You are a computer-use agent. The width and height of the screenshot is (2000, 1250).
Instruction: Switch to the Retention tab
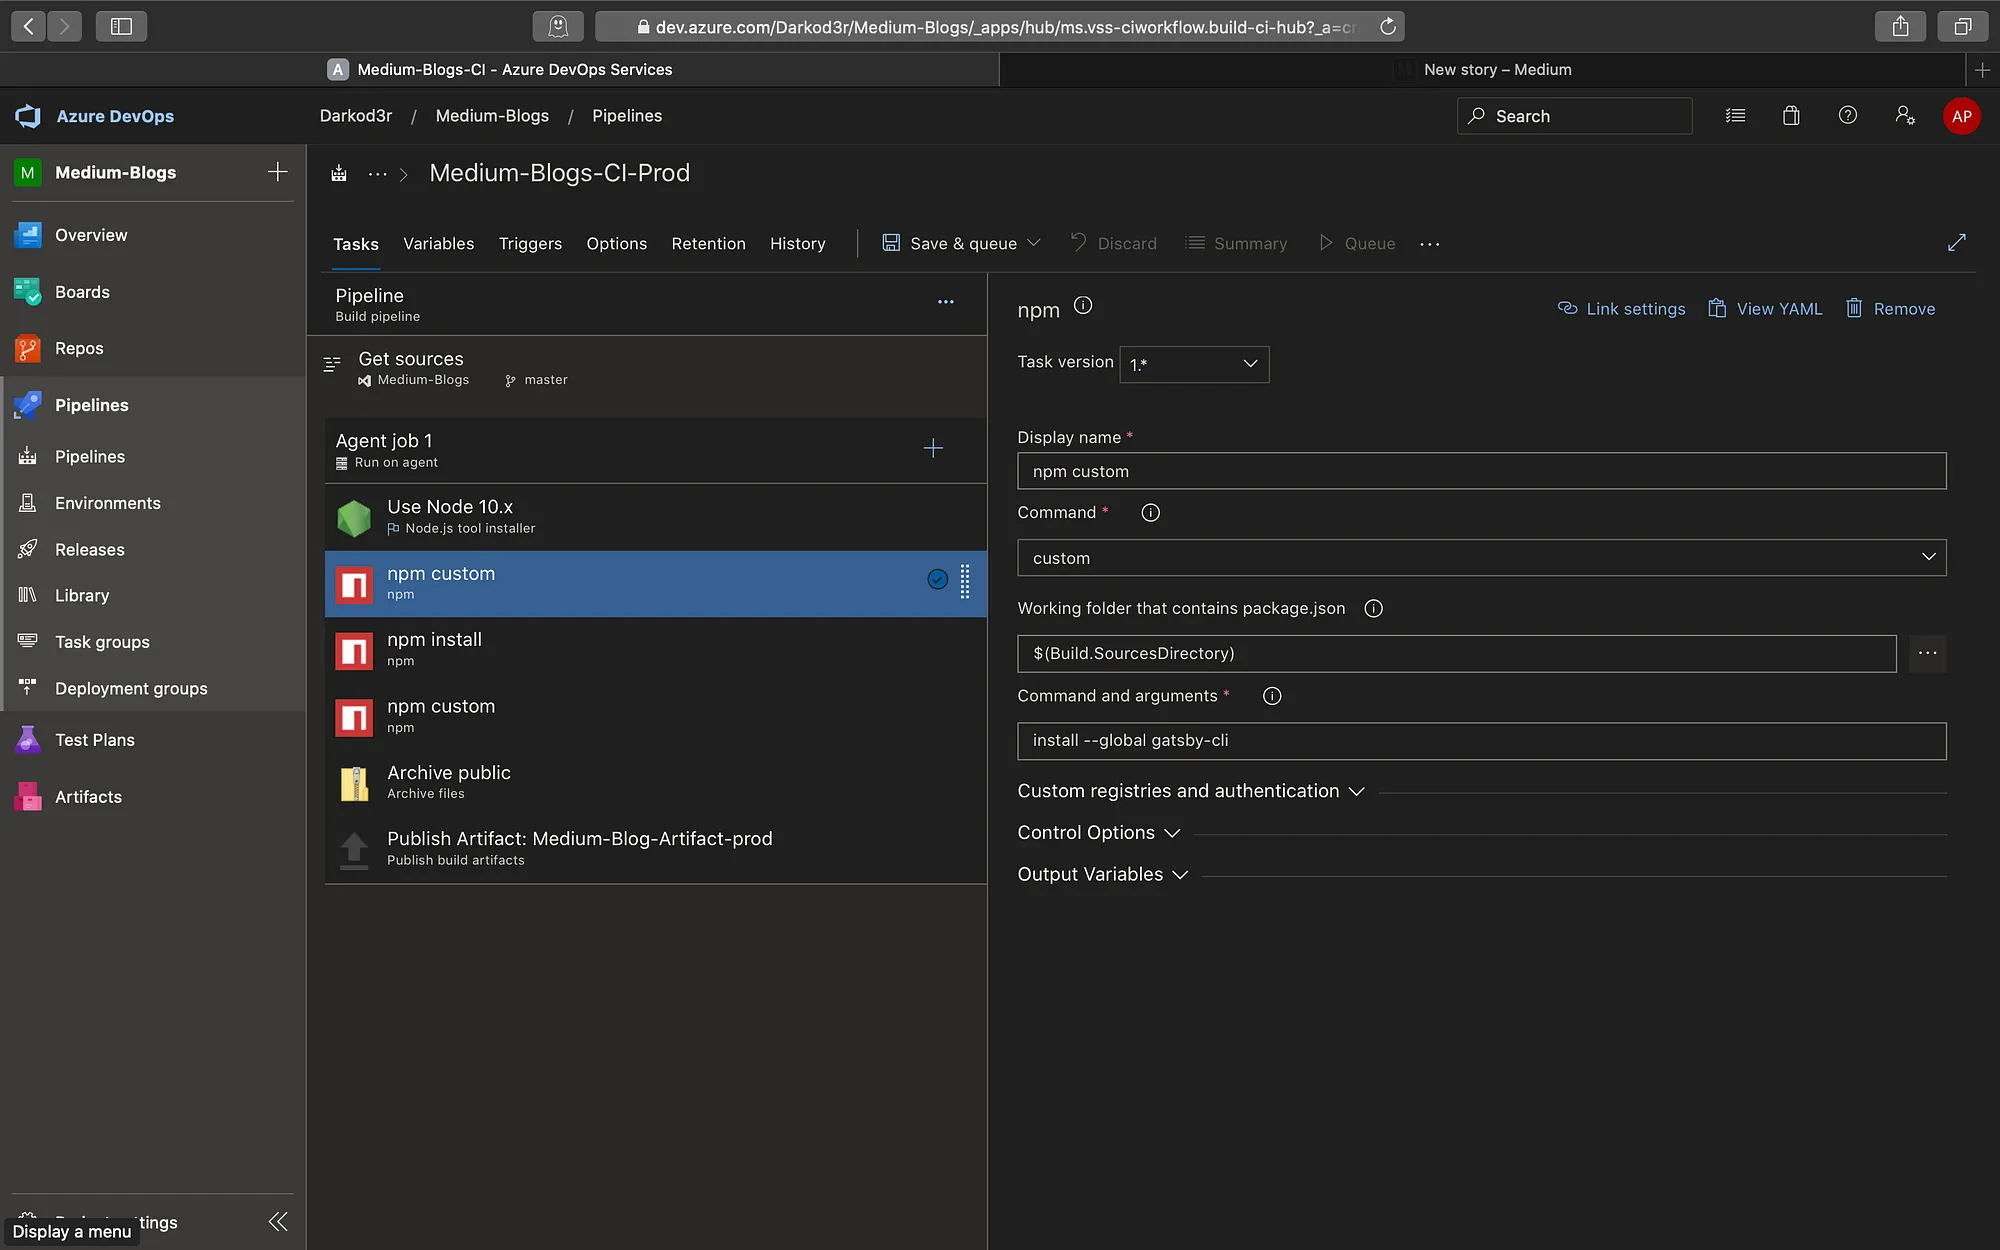point(708,244)
